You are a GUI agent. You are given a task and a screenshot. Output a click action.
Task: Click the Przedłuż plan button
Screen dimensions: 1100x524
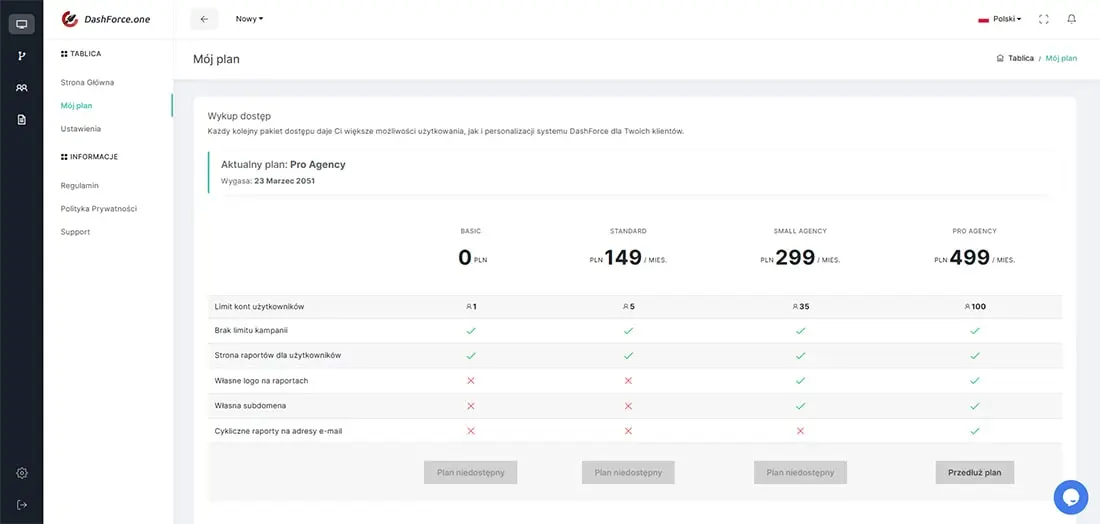974,473
